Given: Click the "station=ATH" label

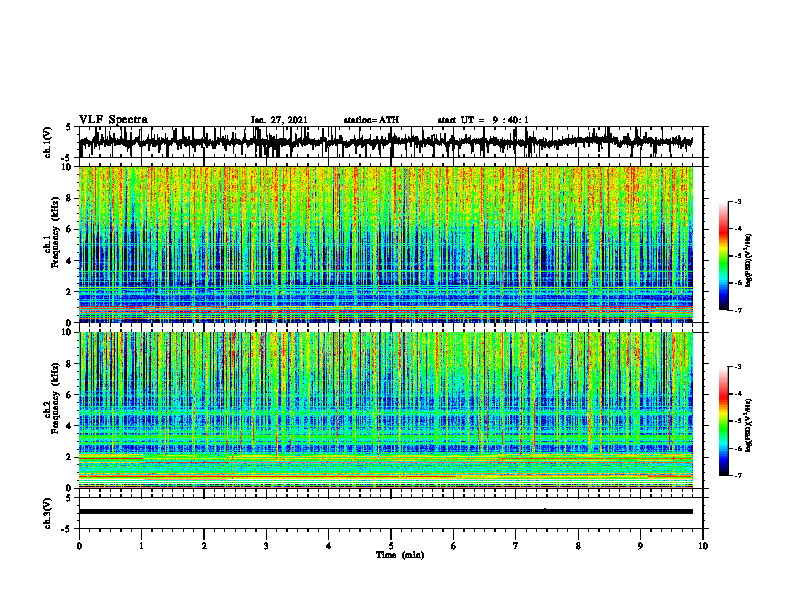Looking at the screenshot, I should [371, 120].
